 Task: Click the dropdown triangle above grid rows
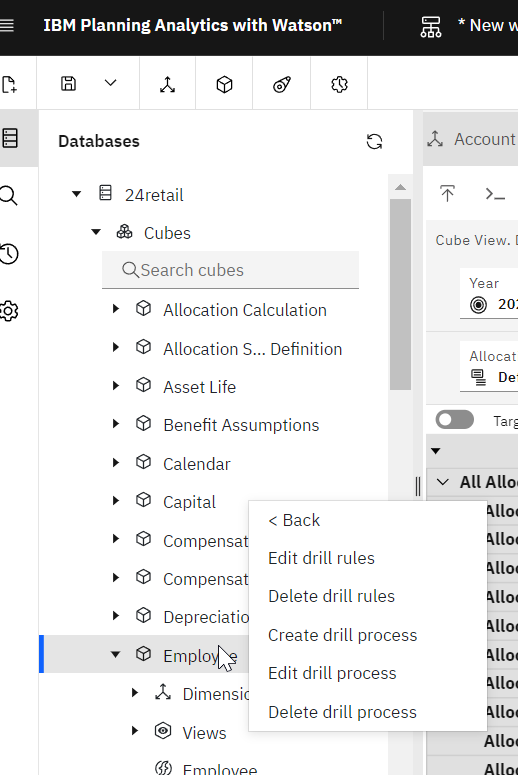[x=435, y=451]
